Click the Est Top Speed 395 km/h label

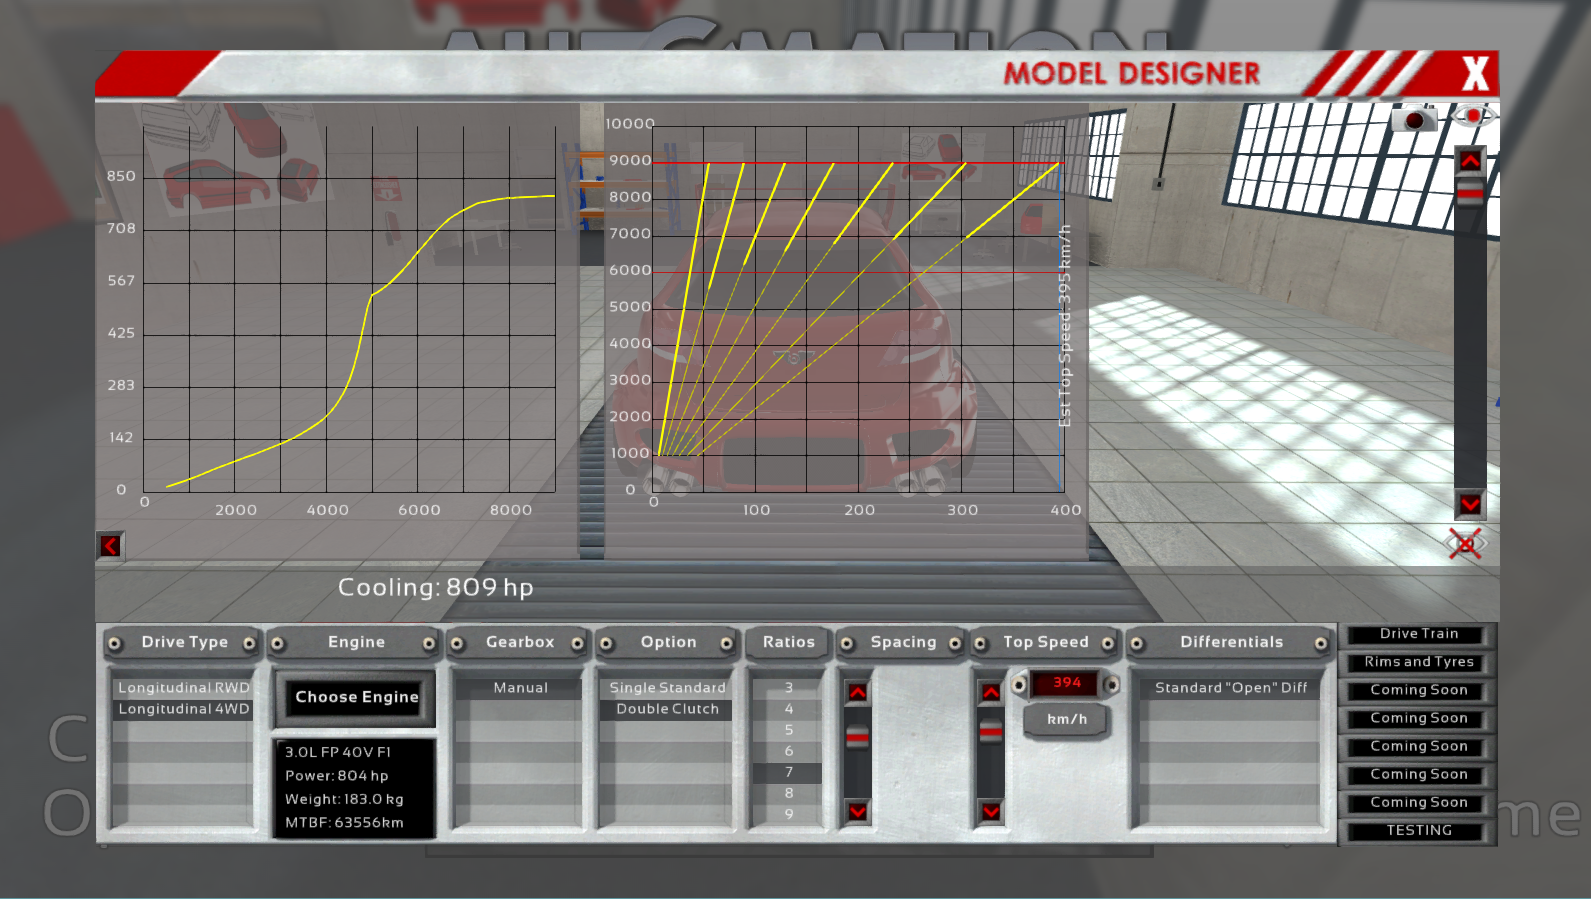(1065, 326)
